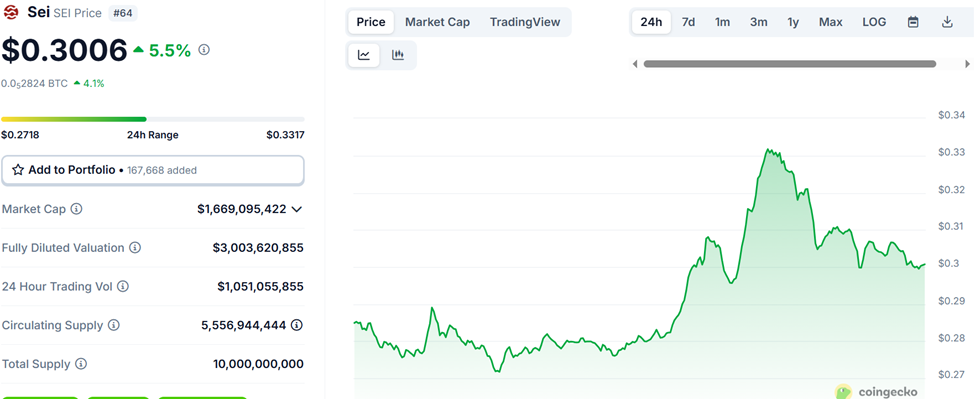Open the 24 Hour Trading Vol info icon
This screenshot has width=975, height=399.
123,287
